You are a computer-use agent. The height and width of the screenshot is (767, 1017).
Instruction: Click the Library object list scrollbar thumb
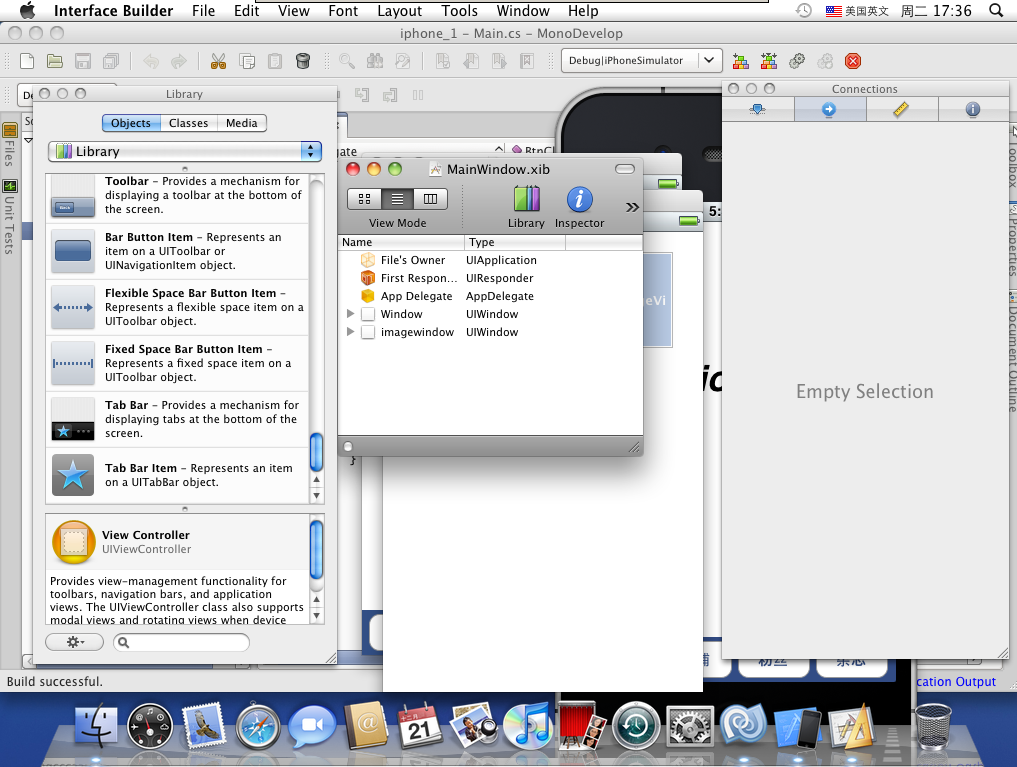coord(317,452)
